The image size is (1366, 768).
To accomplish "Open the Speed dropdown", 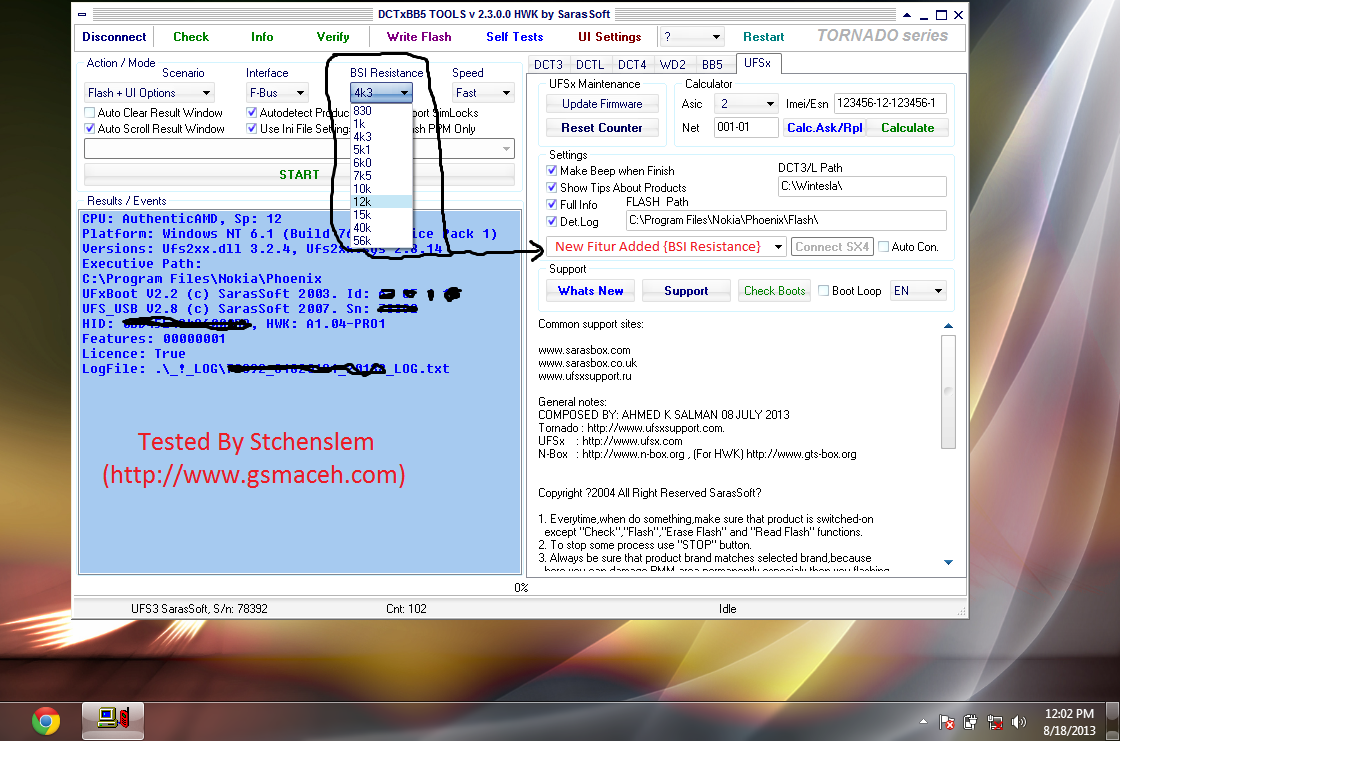I will [x=483, y=93].
